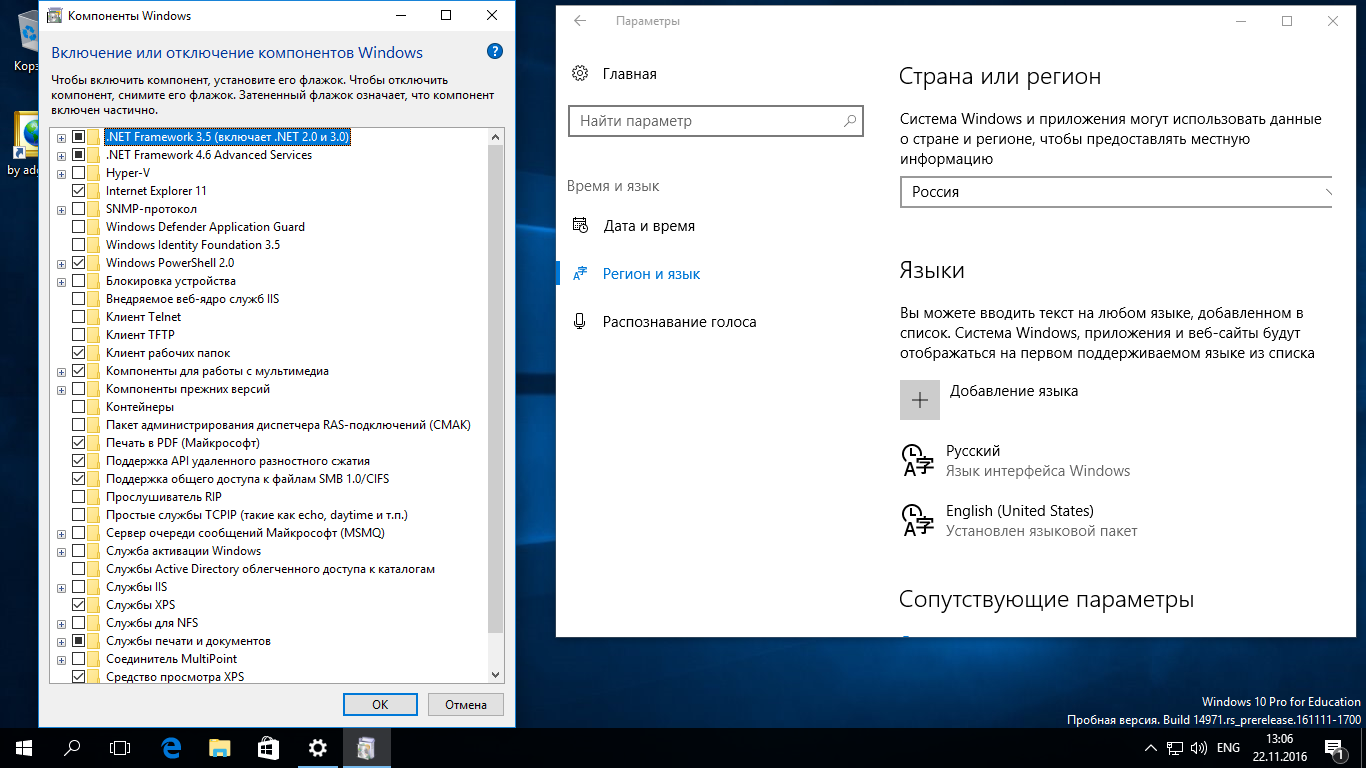Enable Контейнеры checkbox
The width and height of the screenshot is (1366, 768).
tap(79, 407)
